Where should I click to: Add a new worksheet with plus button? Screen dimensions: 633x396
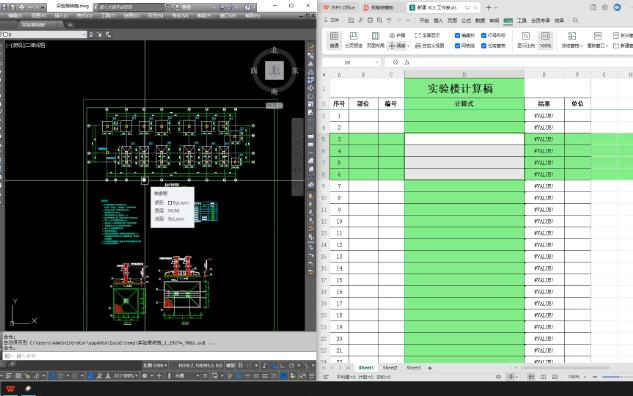coord(430,368)
